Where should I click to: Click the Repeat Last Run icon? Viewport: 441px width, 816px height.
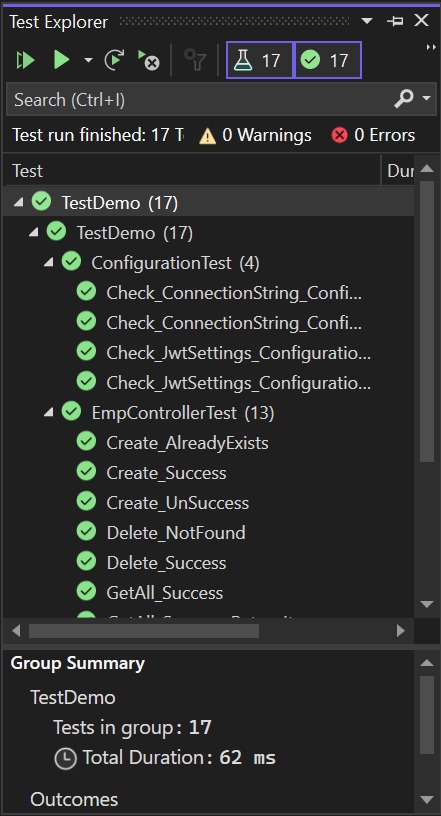coord(114,60)
